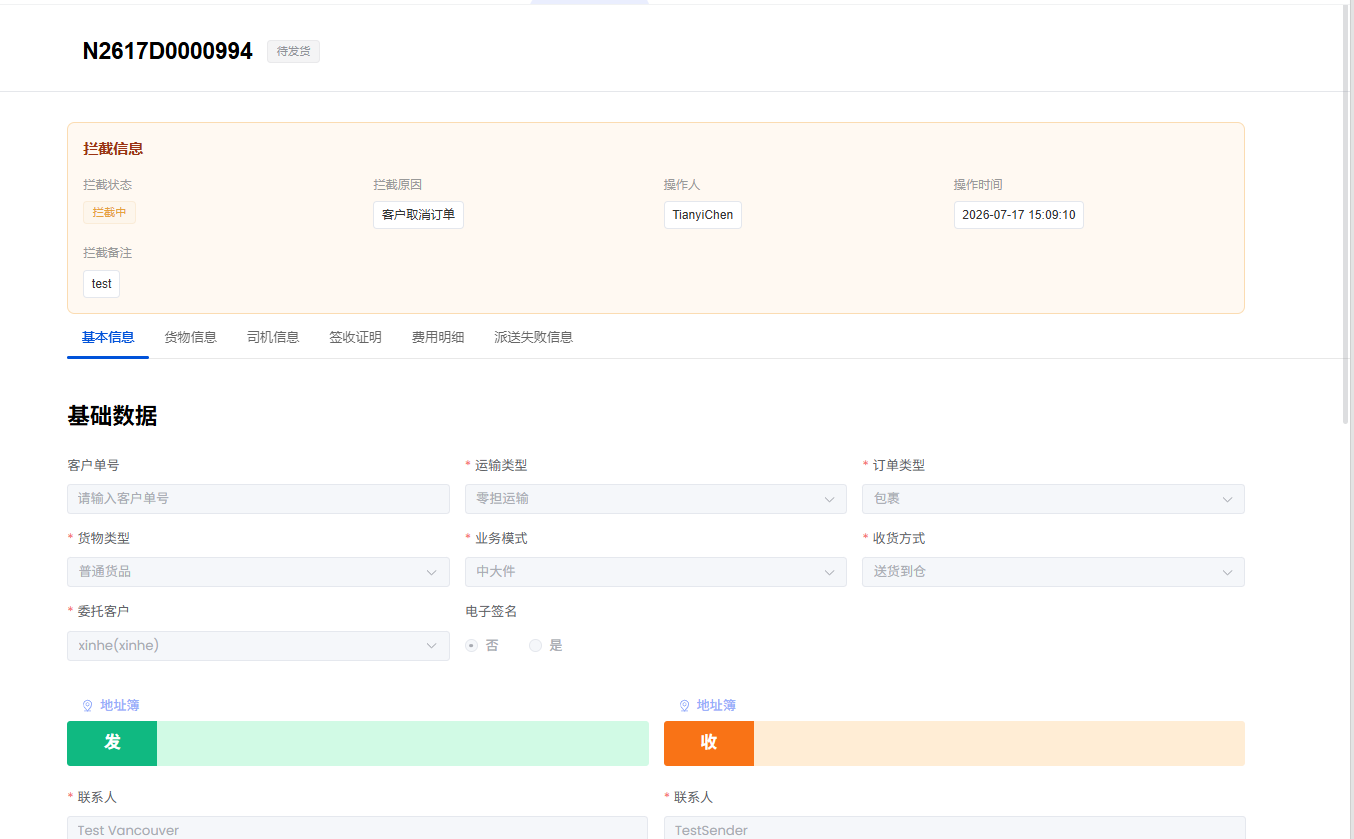1354x839 pixels.
Task: Click the location pin icon beside sender 地址簿
Action: (x=87, y=706)
